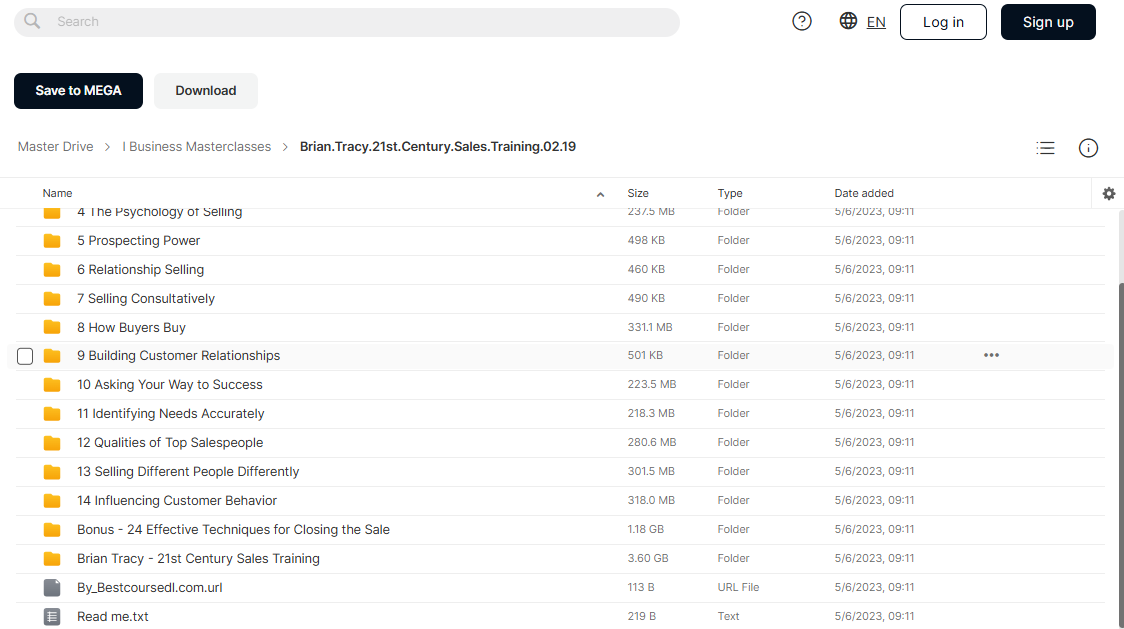Image resolution: width=1124 pixels, height=629 pixels.
Task: Sort by Date added column header
Action: (x=864, y=193)
